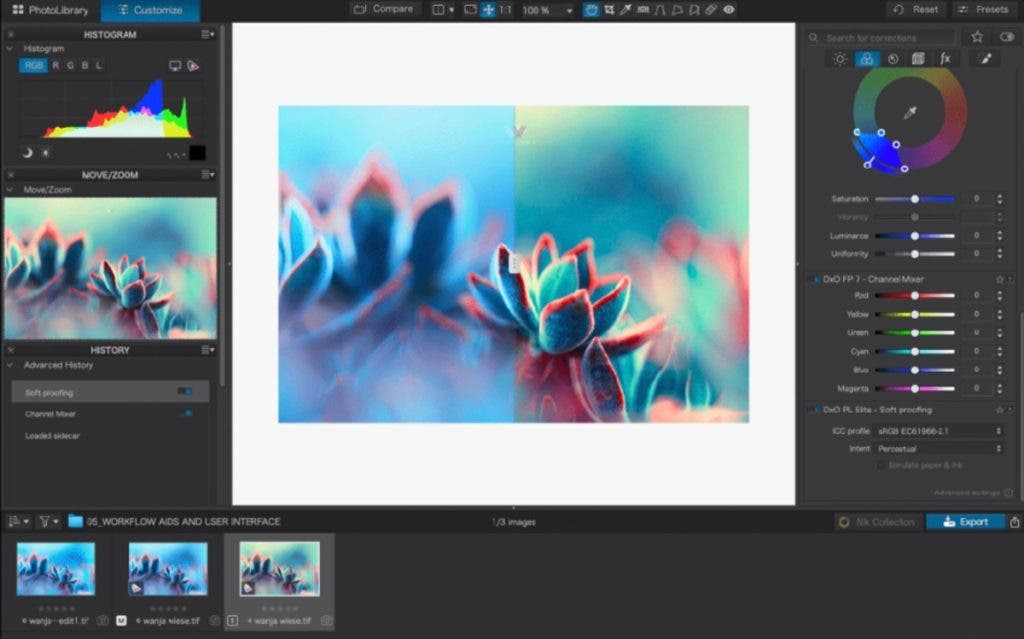Select the R channel in histogram
The width and height of the screenshot is (1024, 639).
(x=55, y=66)
